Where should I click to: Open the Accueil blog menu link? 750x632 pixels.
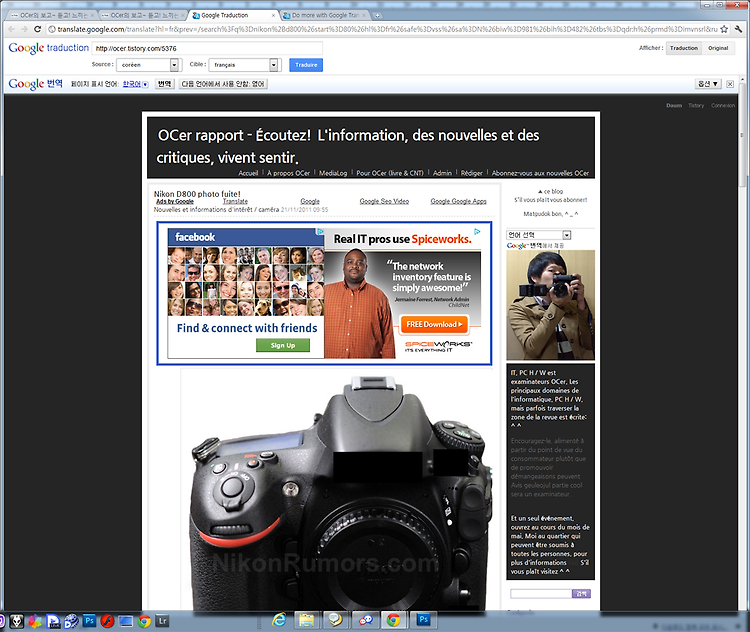tap(248, 173)
